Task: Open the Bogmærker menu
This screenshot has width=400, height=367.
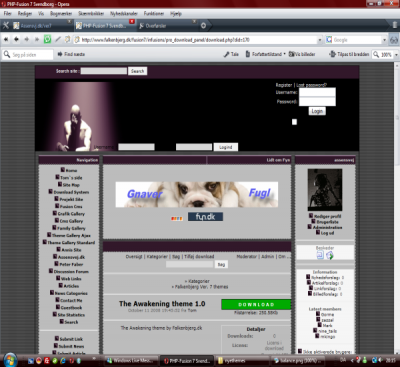Action: point(61,14)
